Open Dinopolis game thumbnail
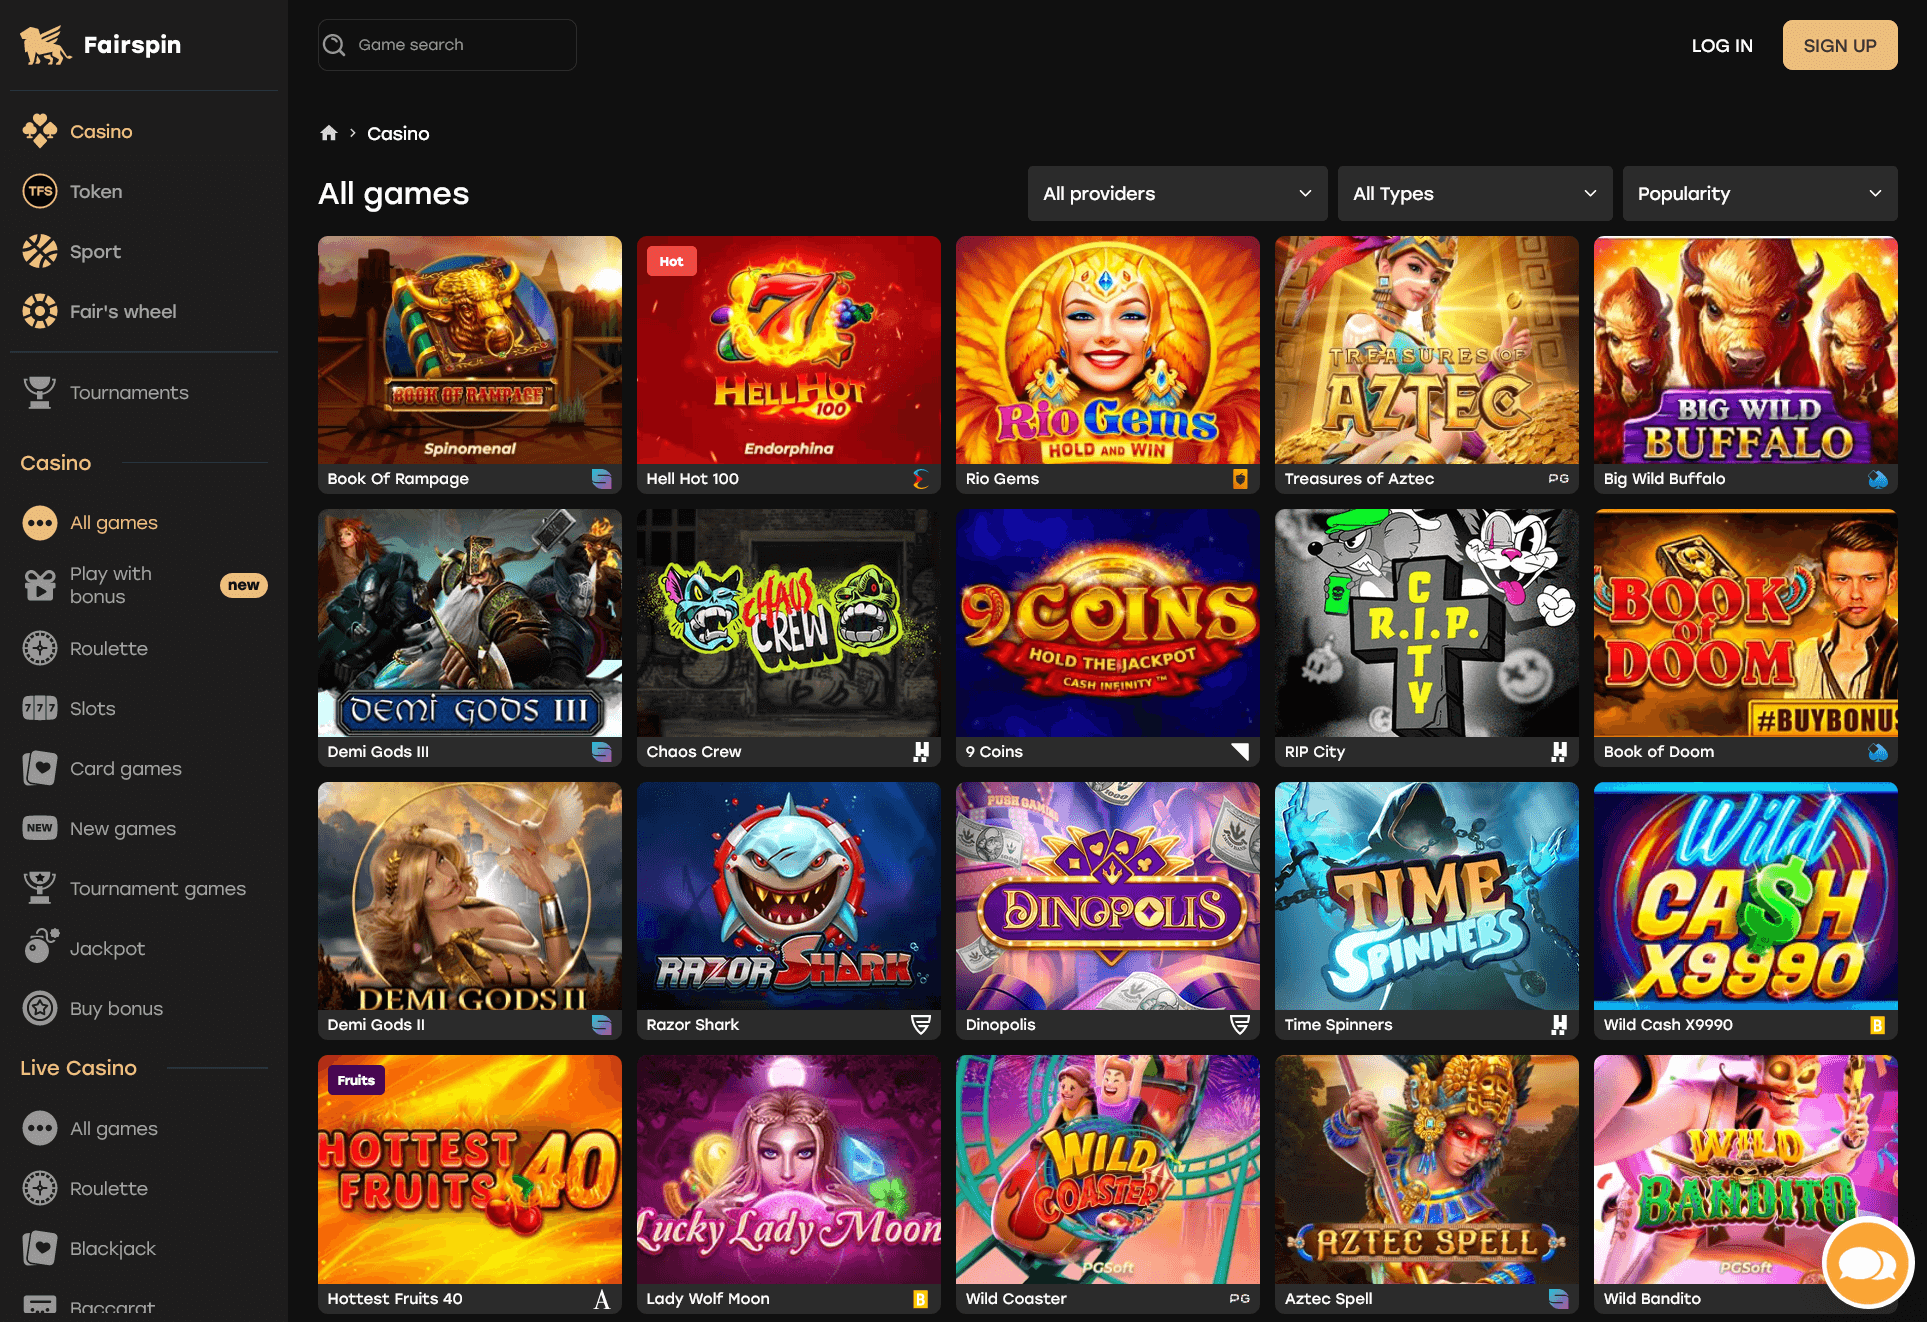Screen dimensions: 1927x1322 1107,896
